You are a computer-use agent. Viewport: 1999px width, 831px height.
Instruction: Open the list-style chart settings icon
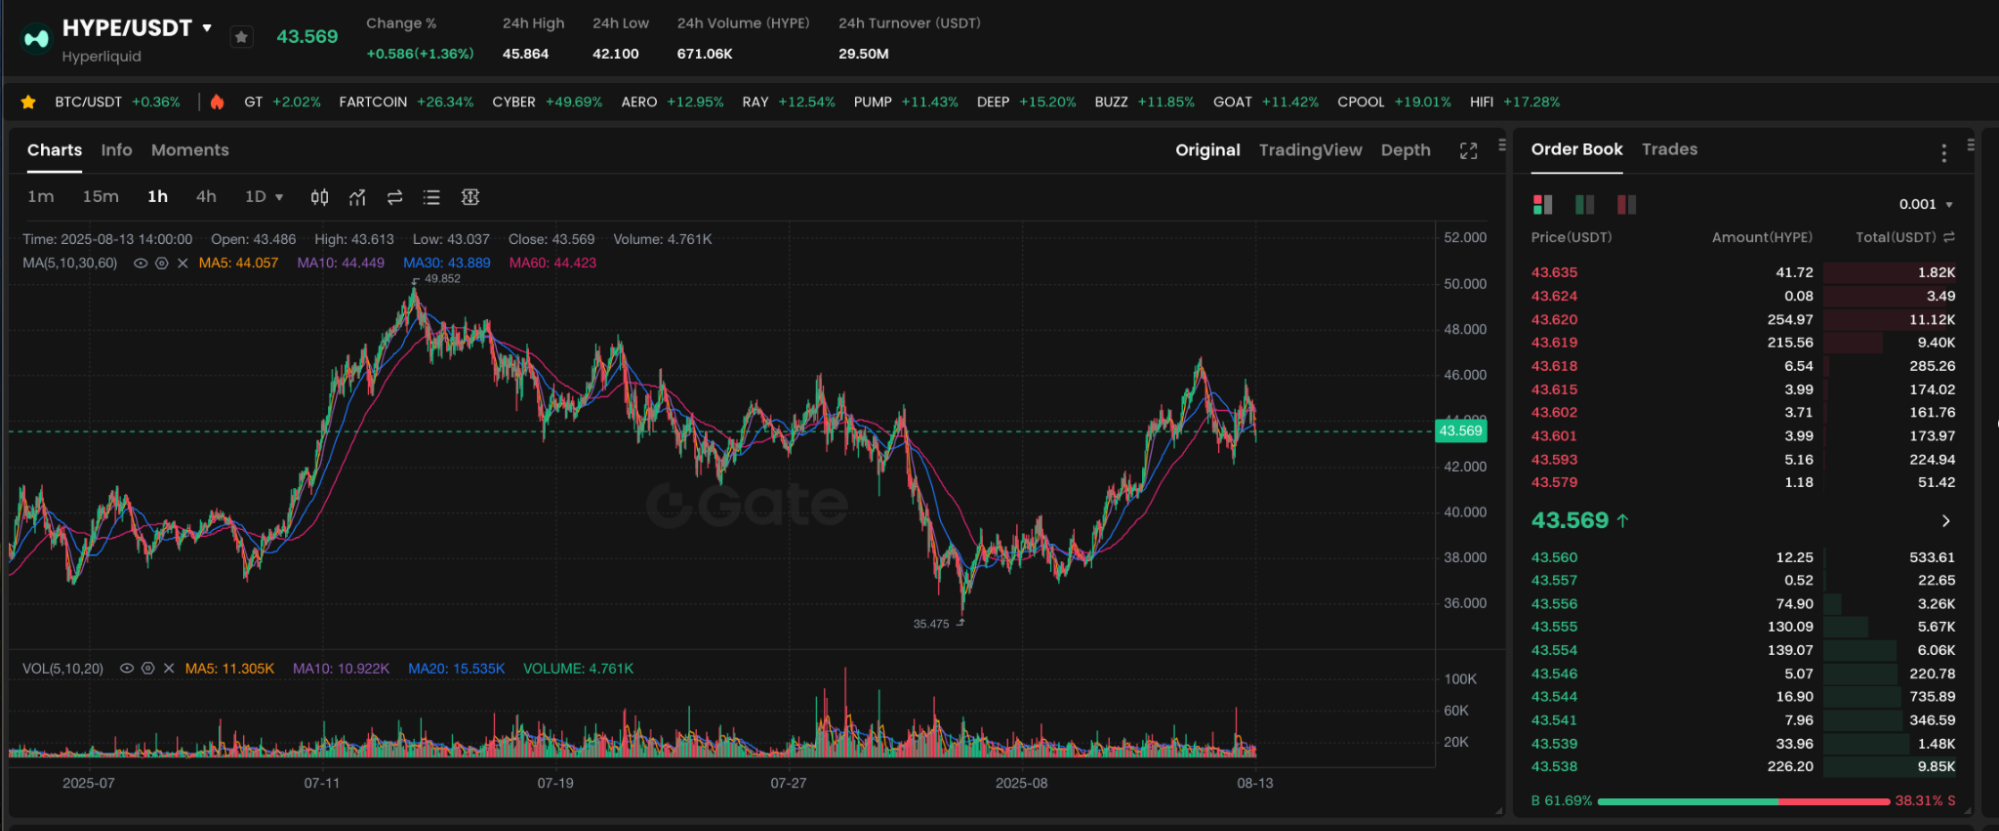pyautogui.click(x=431, y=197)
